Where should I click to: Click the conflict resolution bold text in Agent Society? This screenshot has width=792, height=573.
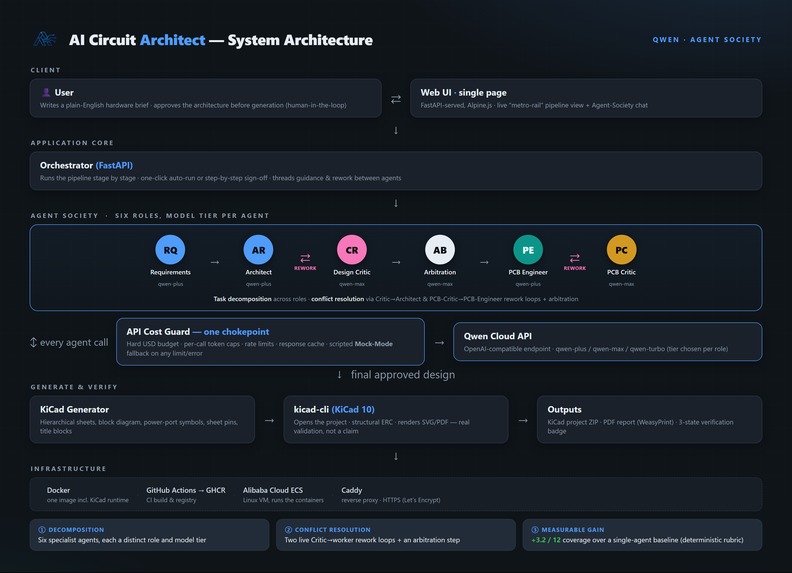[337, 299]
